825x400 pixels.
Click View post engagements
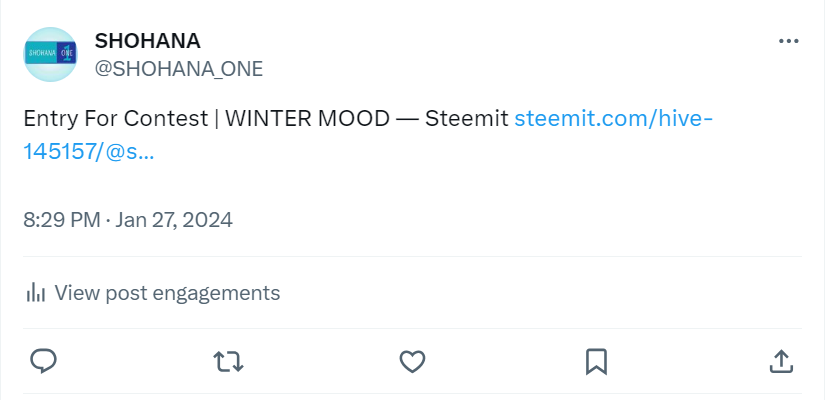coord(167,293)
